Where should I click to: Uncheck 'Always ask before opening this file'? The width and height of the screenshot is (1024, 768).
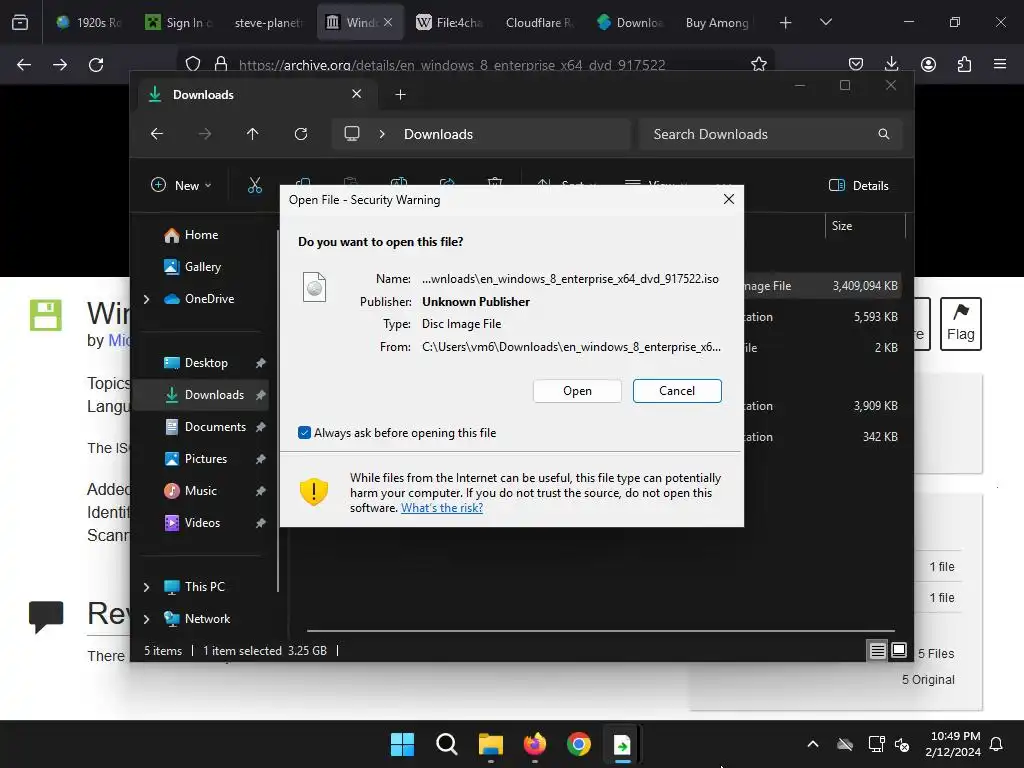click(304, 432)
